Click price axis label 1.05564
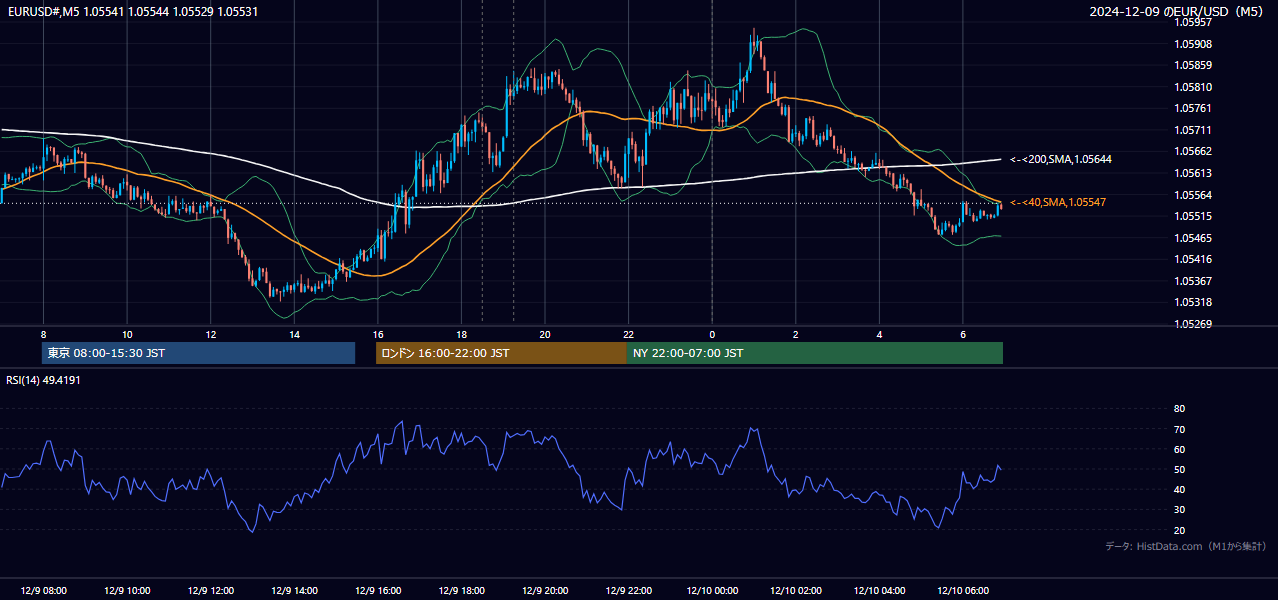The width and height of the screenshot is (1278, 600). coord(1193,195)
